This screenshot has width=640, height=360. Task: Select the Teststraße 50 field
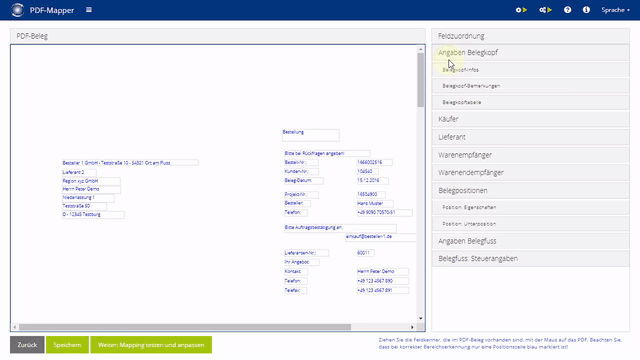[x=84, y=207]
